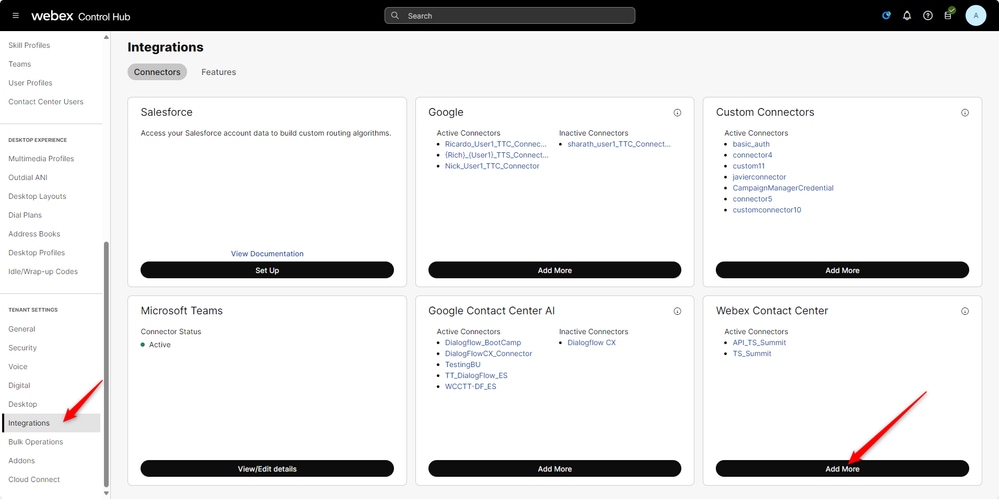The image size is (999, 499).
Task: Click Add More on Google Contact Center AI
Action: click(x=554, y=468)
